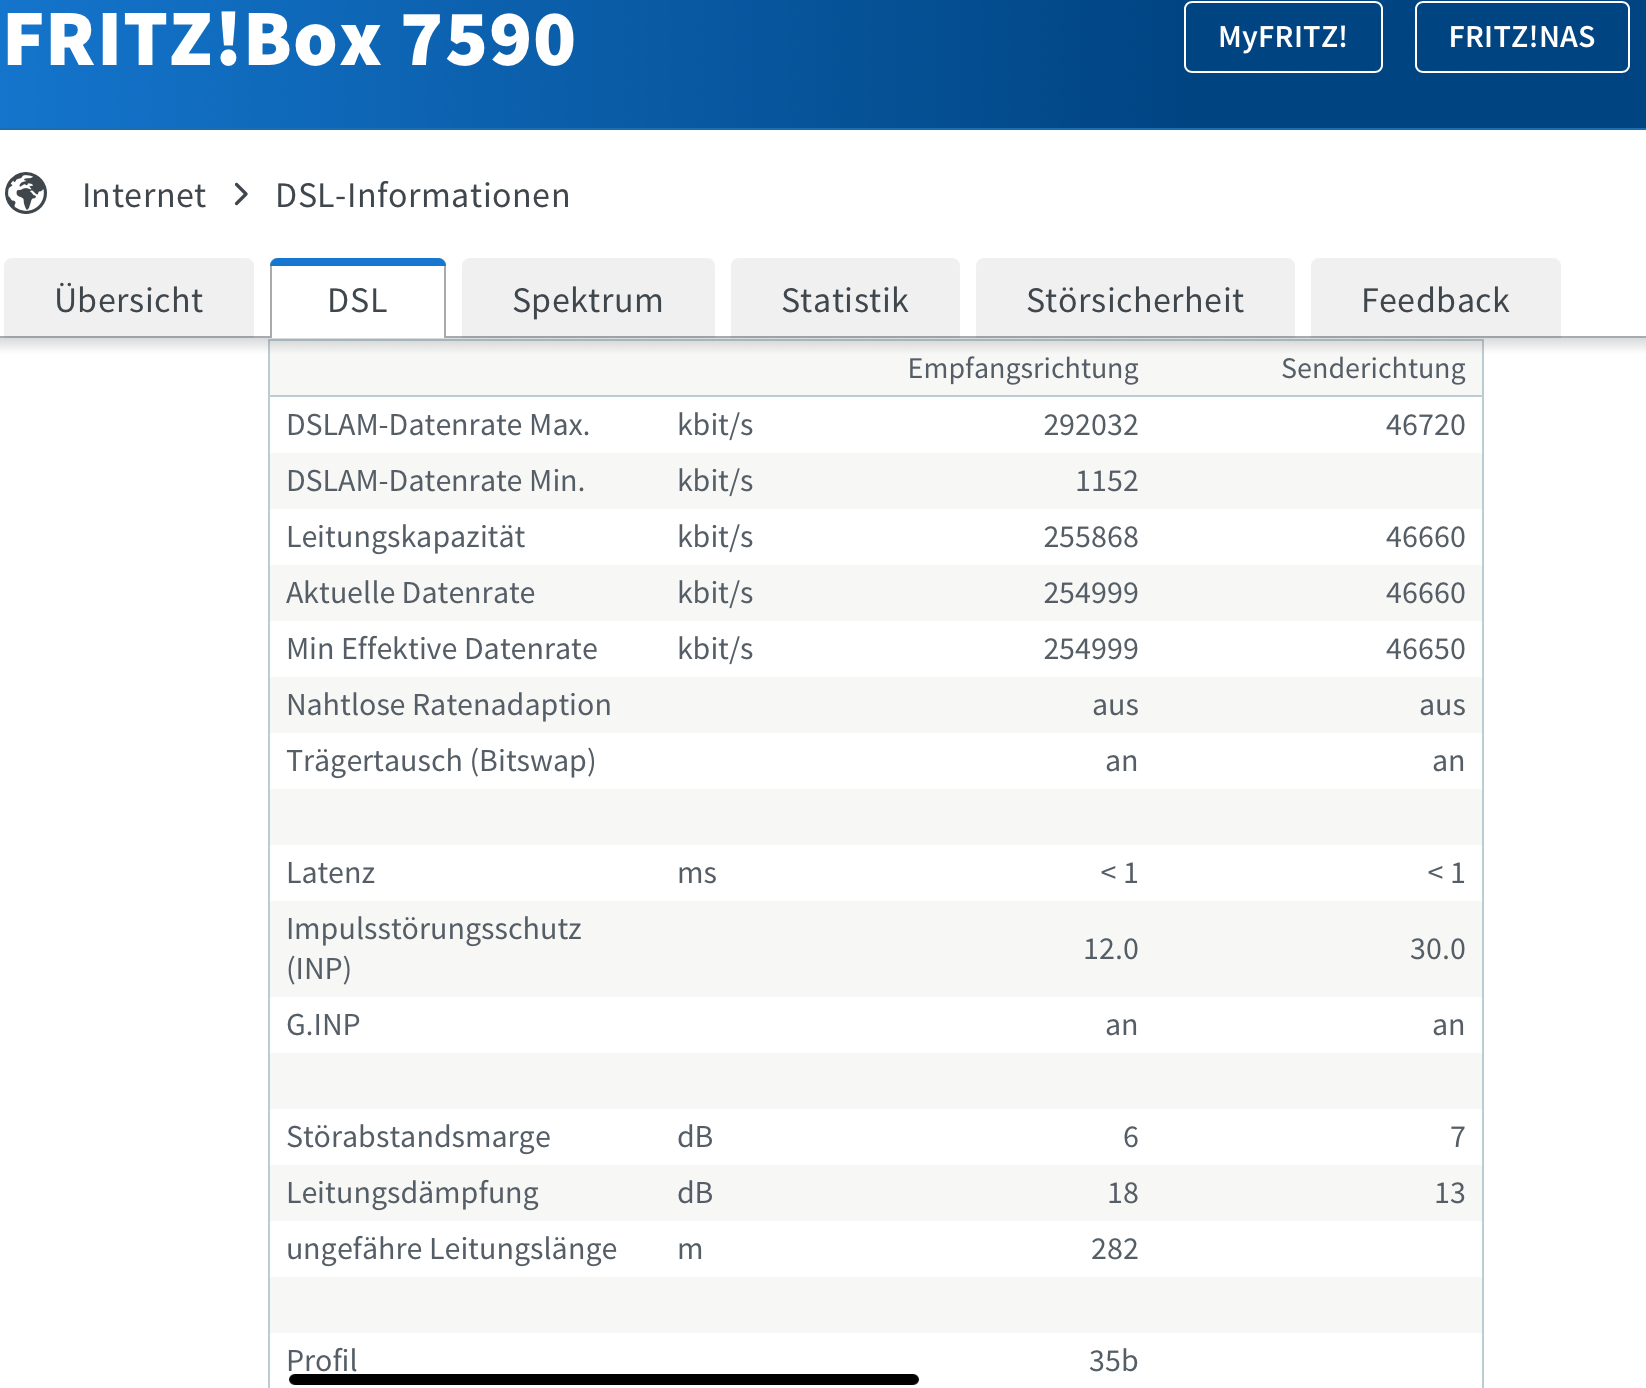Click G.INP receive value an
The height and width of the screenshot is (1388, 1646).
point(1121,1026)
